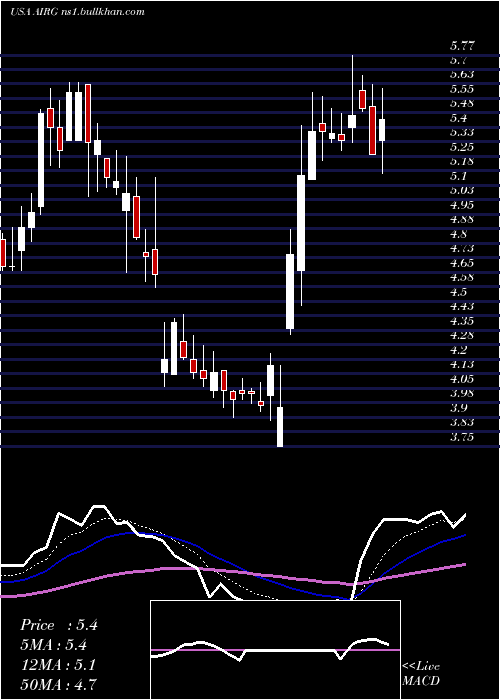
Task: Click the tall white candle at the highest wick
Action: tap(352, 121)
